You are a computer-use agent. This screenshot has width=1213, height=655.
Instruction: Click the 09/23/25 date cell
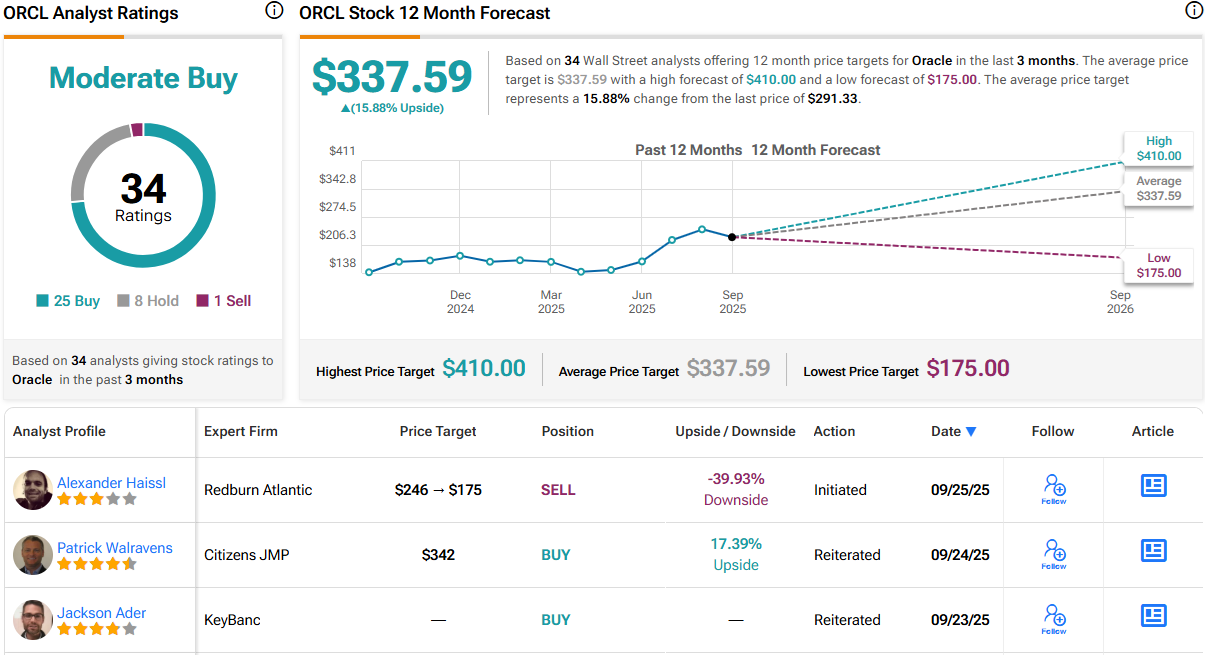click(960, 620)
